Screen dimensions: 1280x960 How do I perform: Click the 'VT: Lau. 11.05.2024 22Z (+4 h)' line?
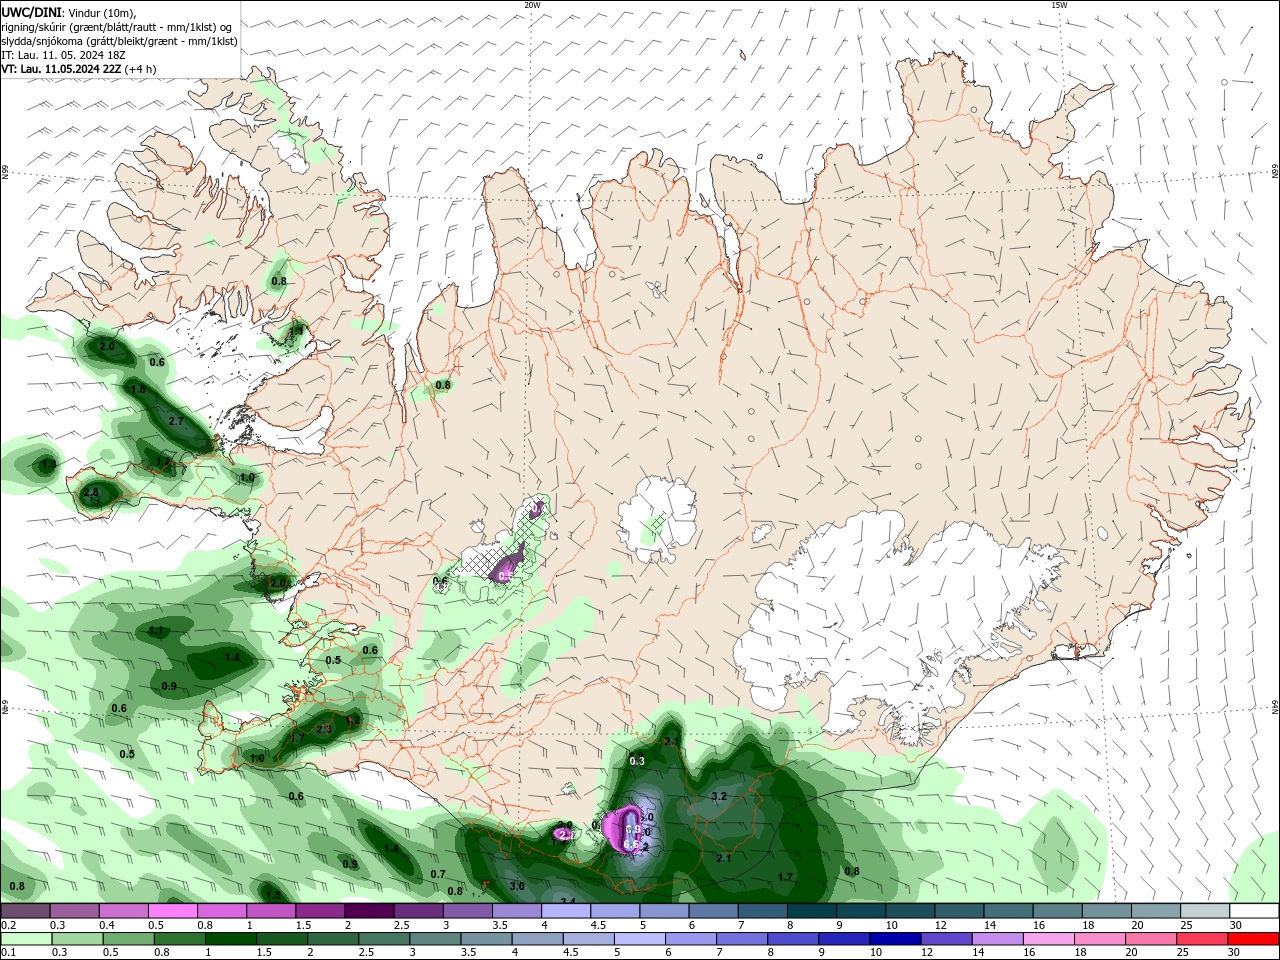78,69
